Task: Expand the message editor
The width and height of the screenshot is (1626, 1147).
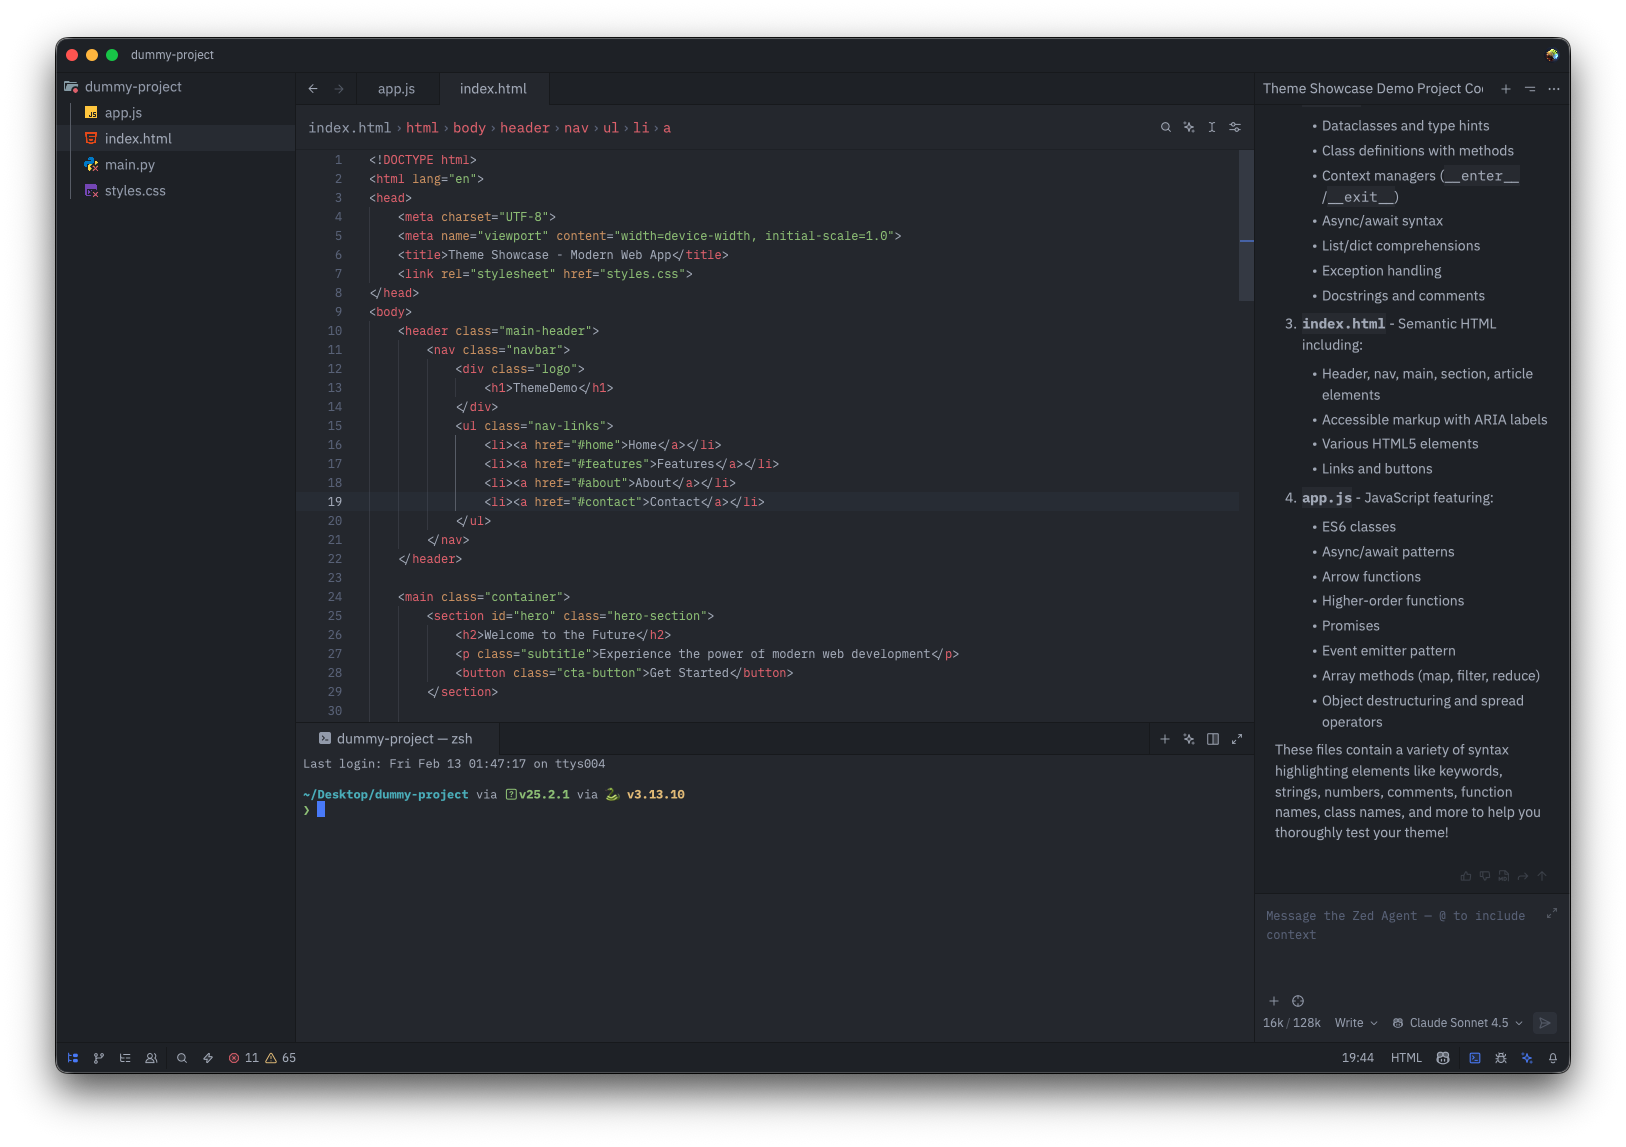Action: pyautogui.click(x=1552, y=913)
